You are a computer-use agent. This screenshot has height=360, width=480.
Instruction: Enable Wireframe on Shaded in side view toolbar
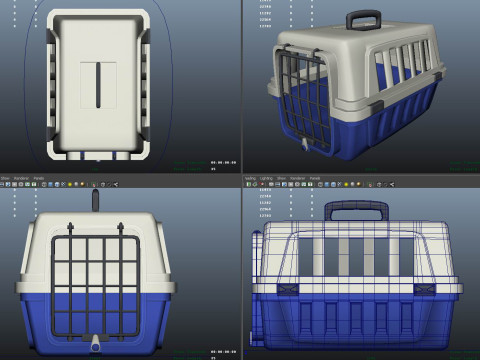coord(333,184)
